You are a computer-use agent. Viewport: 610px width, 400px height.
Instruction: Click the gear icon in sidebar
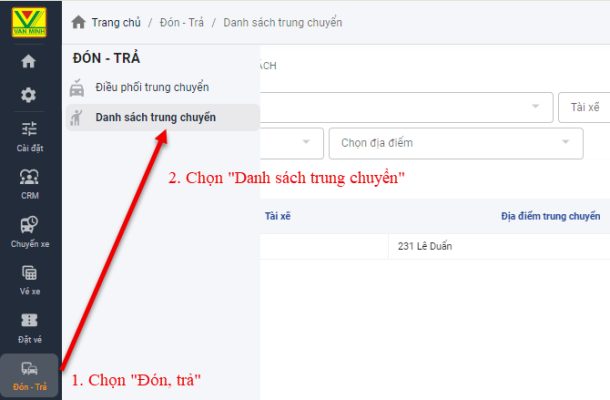point(29,95)
